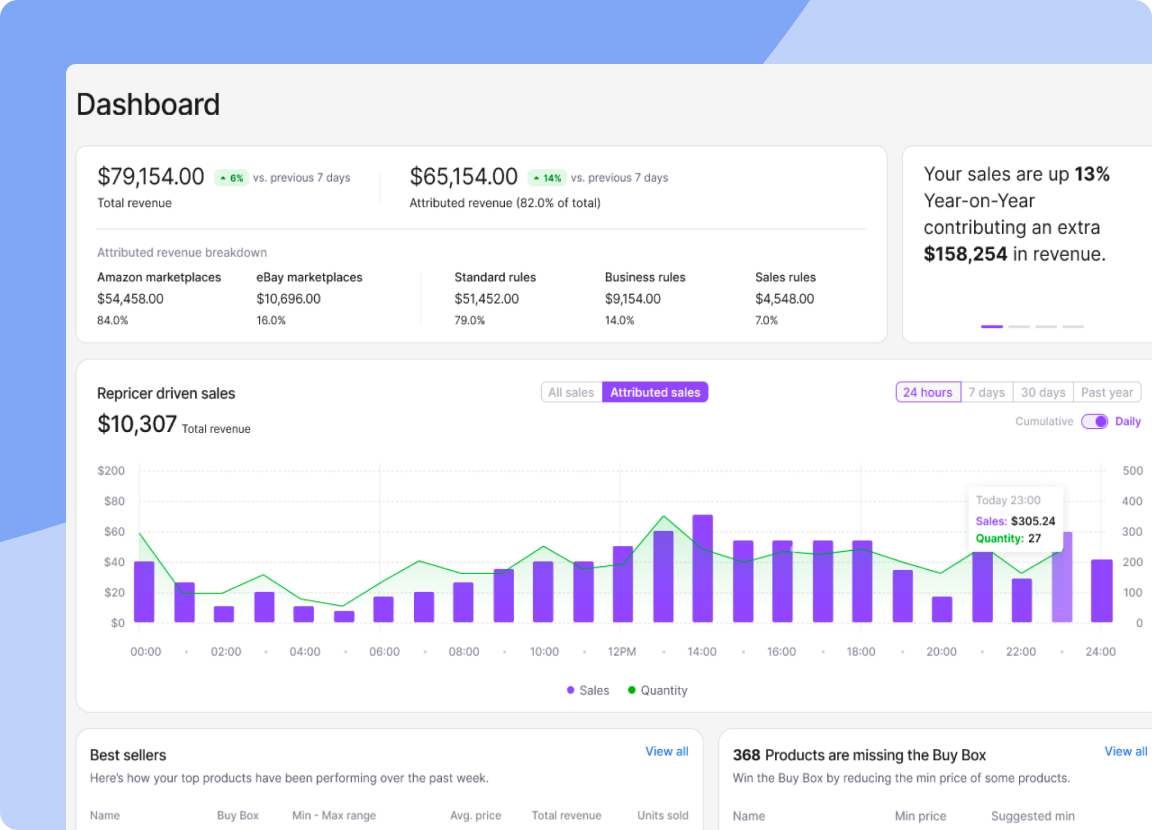The image size is (1152, 830).
Task: Sort best sellers by Units sold column
Action: click(662, 815)
